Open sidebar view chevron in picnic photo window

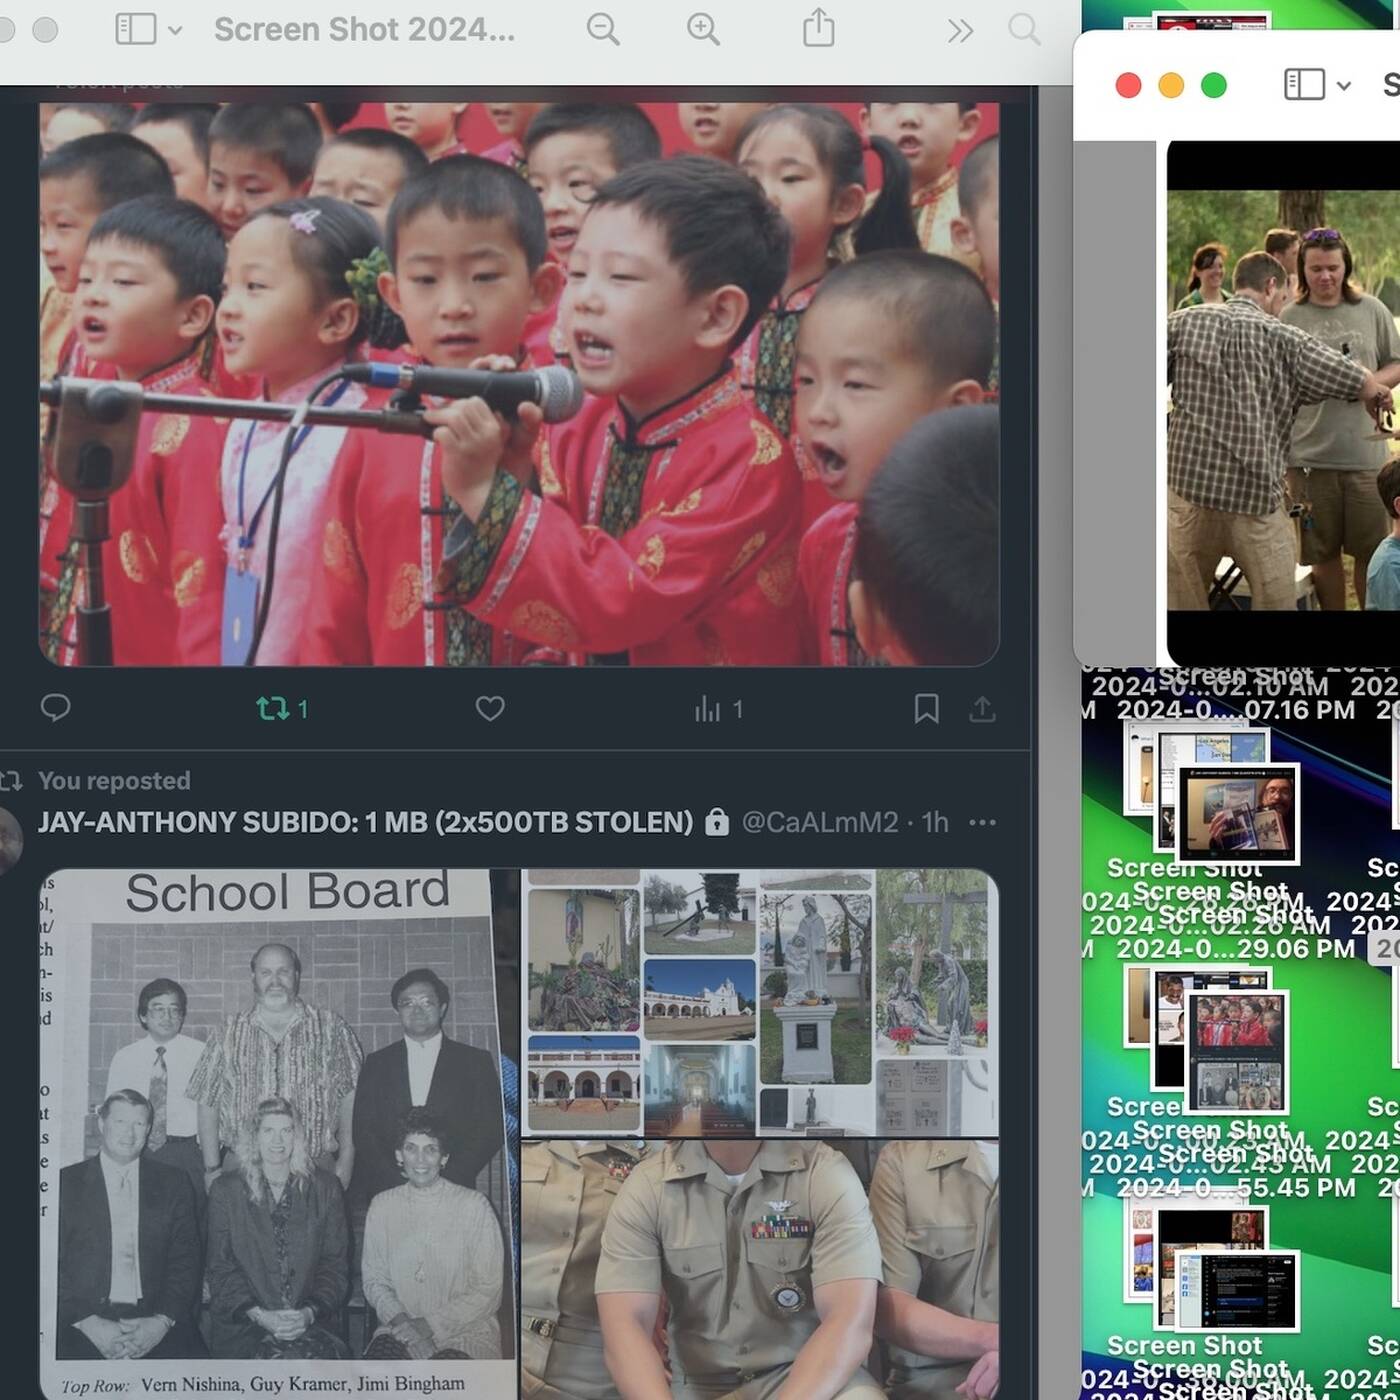pyautogui.click(x=1344, y=85)
